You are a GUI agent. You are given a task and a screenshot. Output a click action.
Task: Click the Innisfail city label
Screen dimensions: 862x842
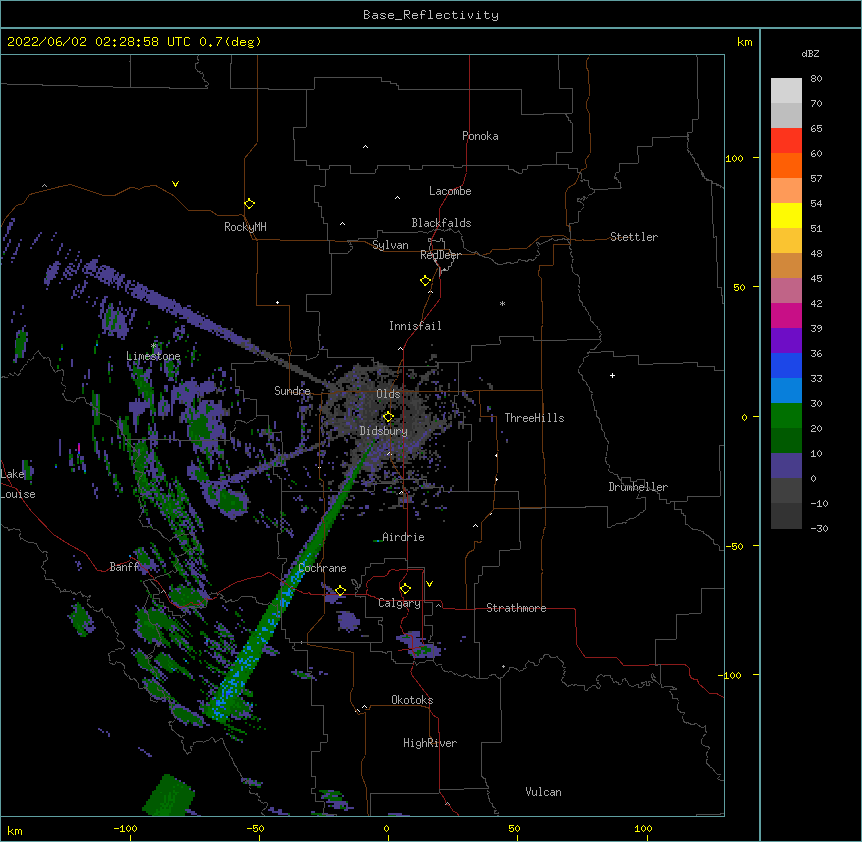(x=415, y=326)
